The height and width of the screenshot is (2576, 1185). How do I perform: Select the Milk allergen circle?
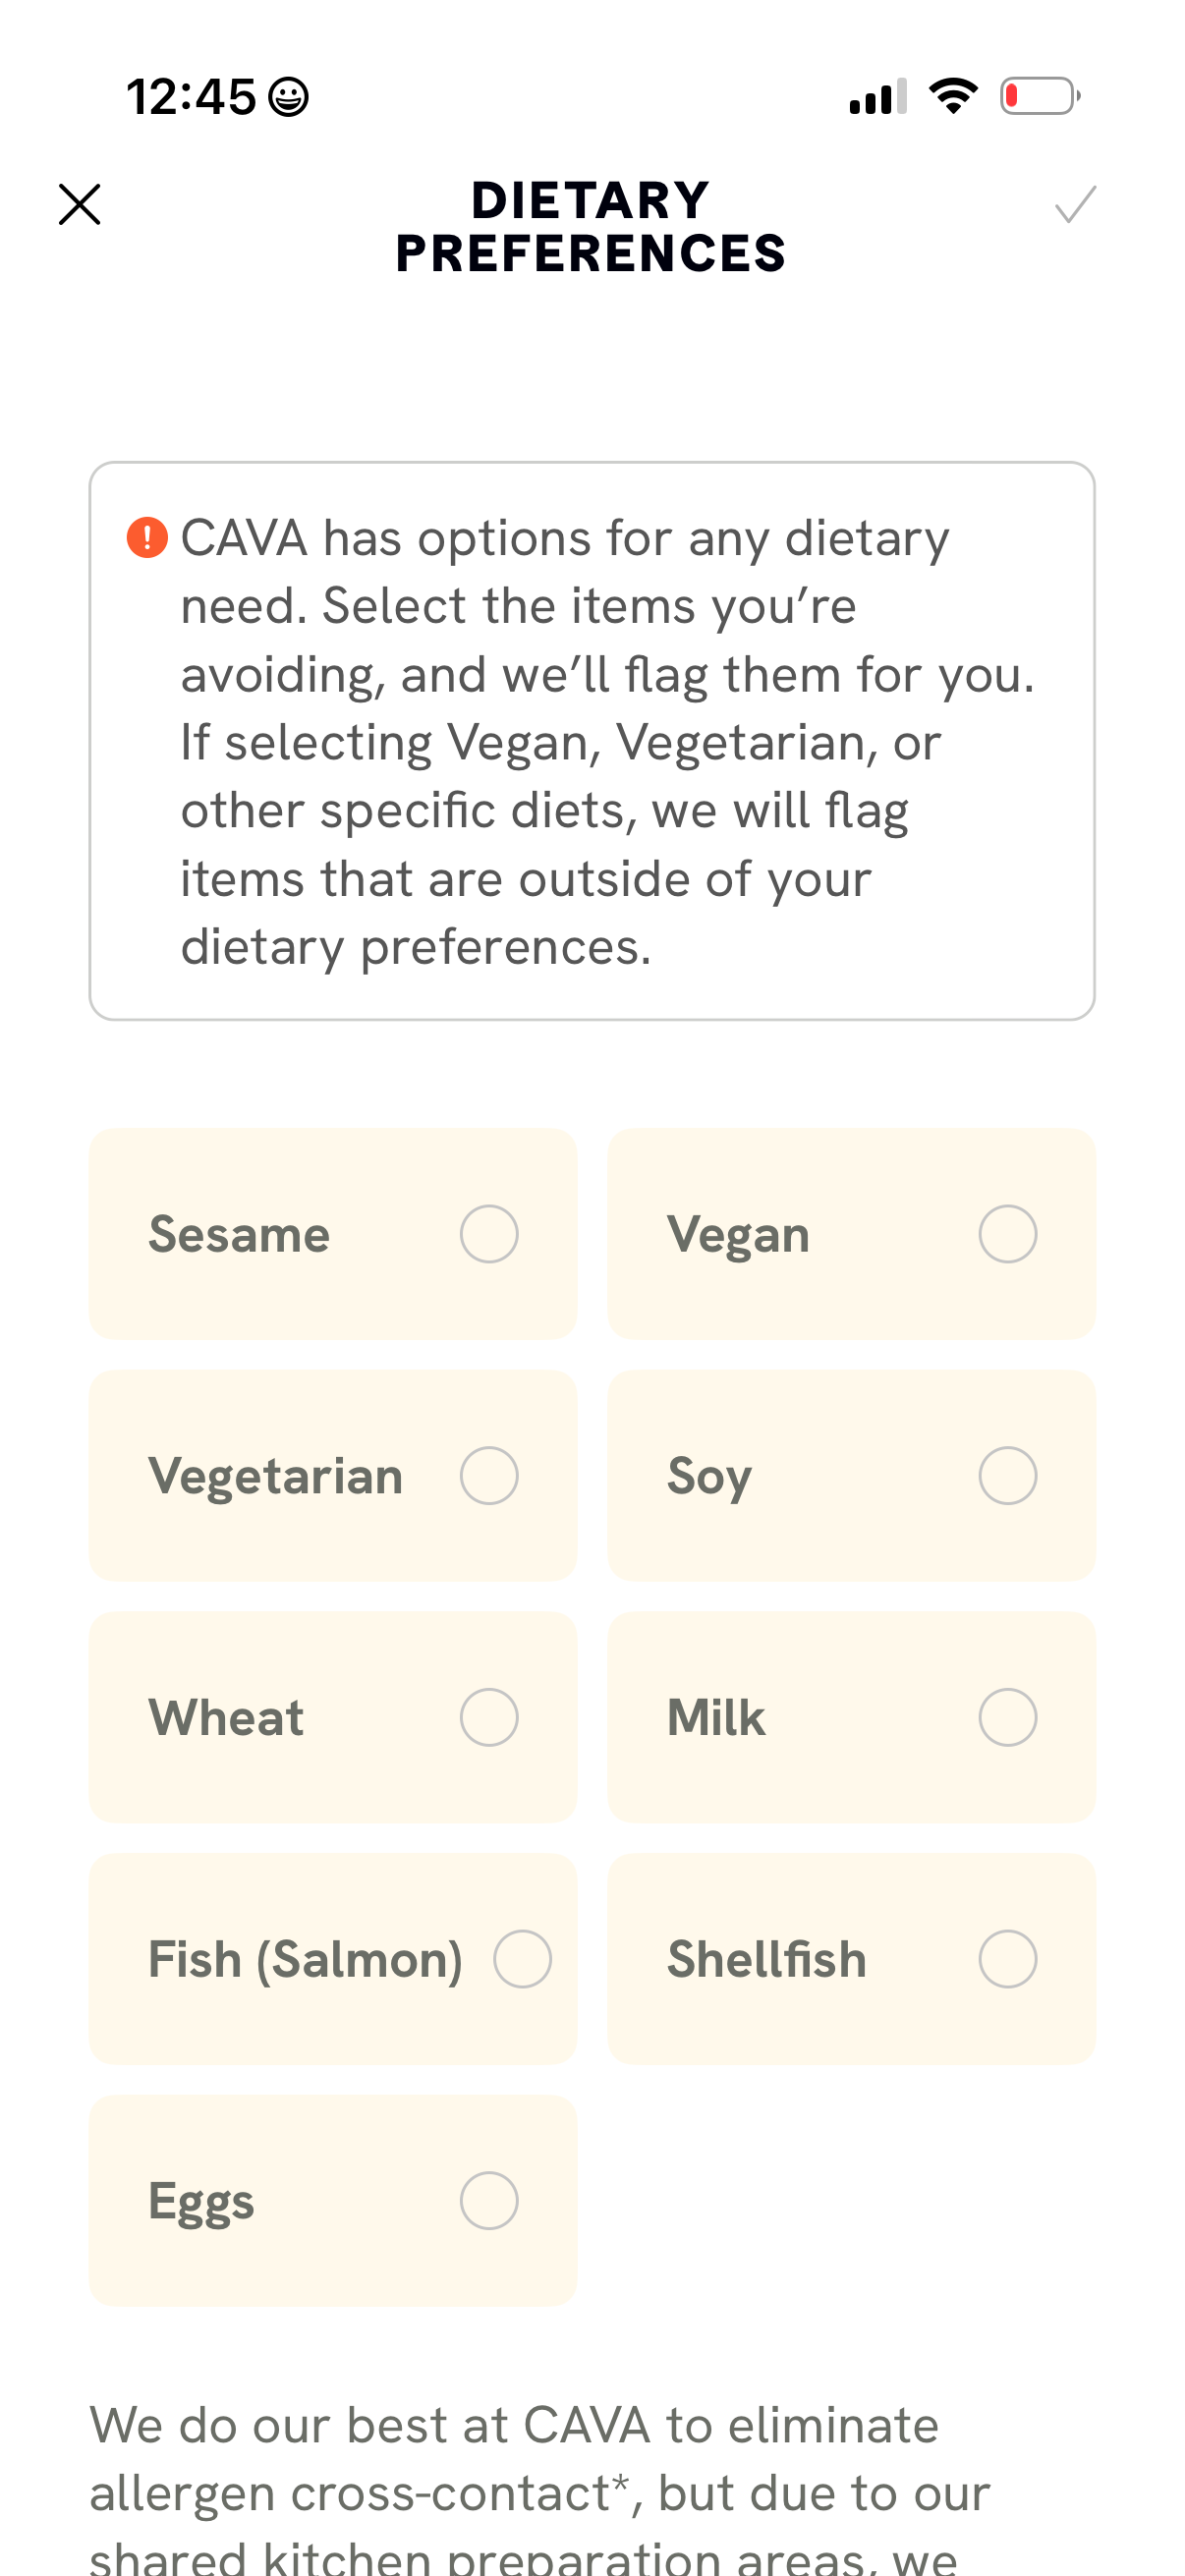[x=1007, y=1718]
